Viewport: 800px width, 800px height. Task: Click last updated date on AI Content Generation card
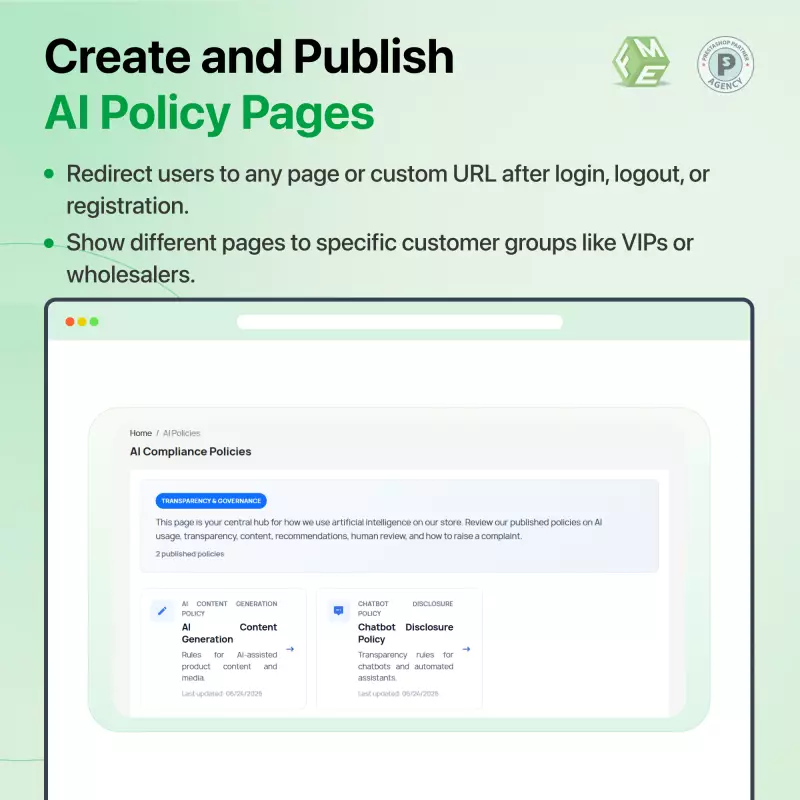tap(222, 694)
